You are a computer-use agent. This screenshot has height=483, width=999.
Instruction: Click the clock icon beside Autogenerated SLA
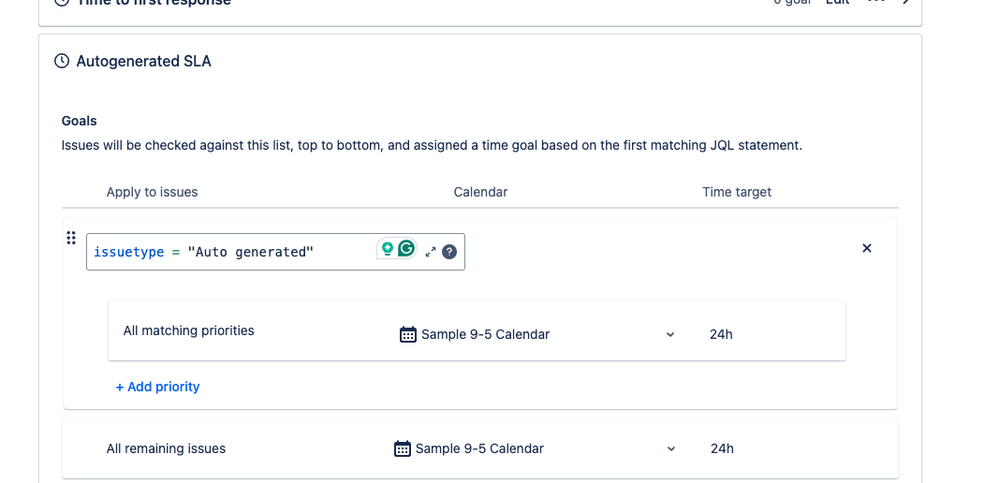pos(62,61)
